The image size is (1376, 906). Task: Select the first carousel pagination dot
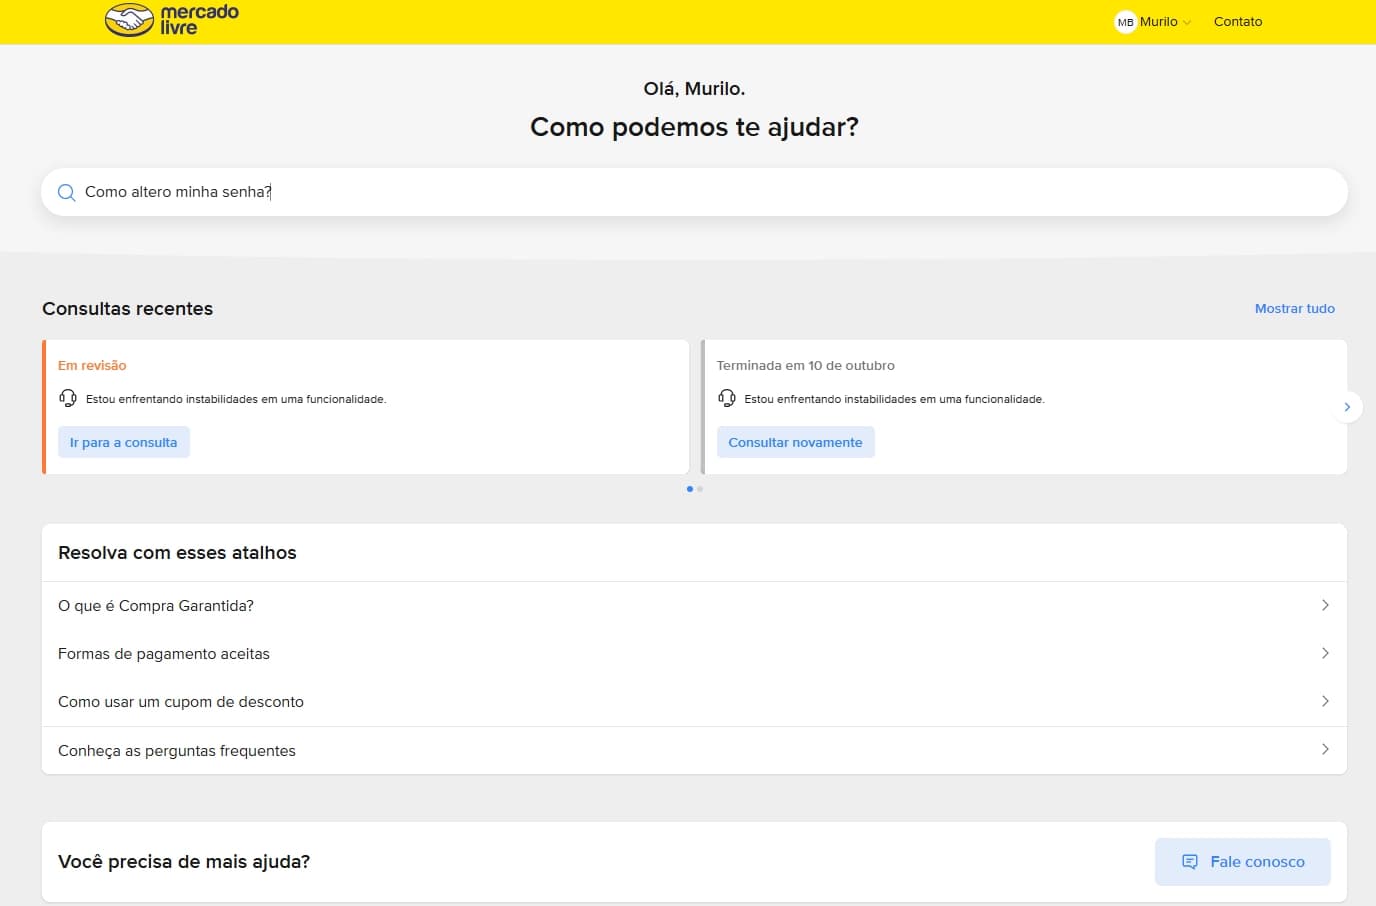click(x=690, y=489)
